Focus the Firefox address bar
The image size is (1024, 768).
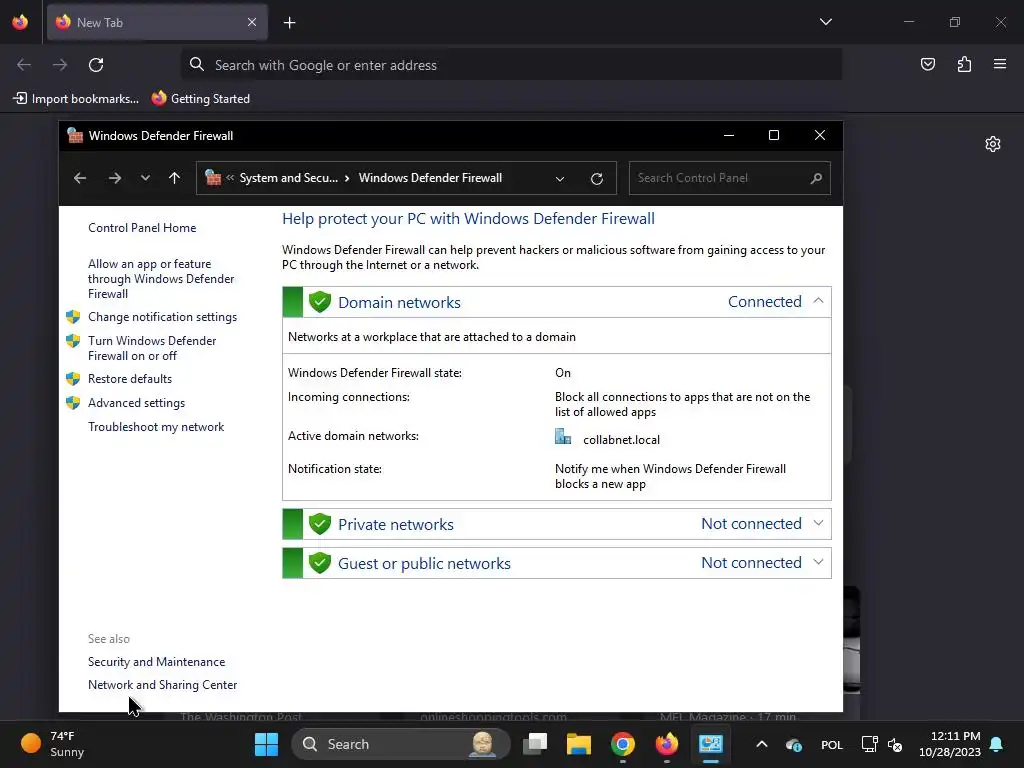(x=511, y=65)
